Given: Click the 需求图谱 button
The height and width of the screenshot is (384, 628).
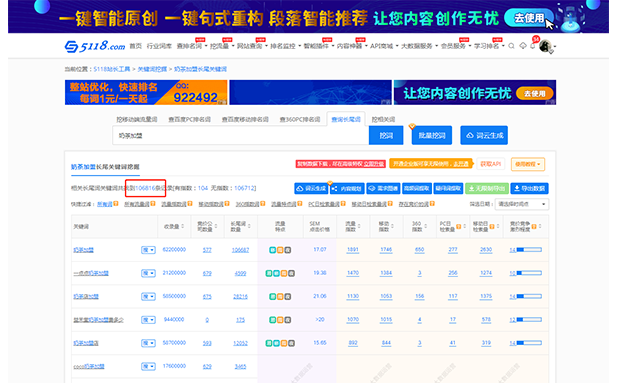Looking at the screenshot, I should (x=383, y=188).
